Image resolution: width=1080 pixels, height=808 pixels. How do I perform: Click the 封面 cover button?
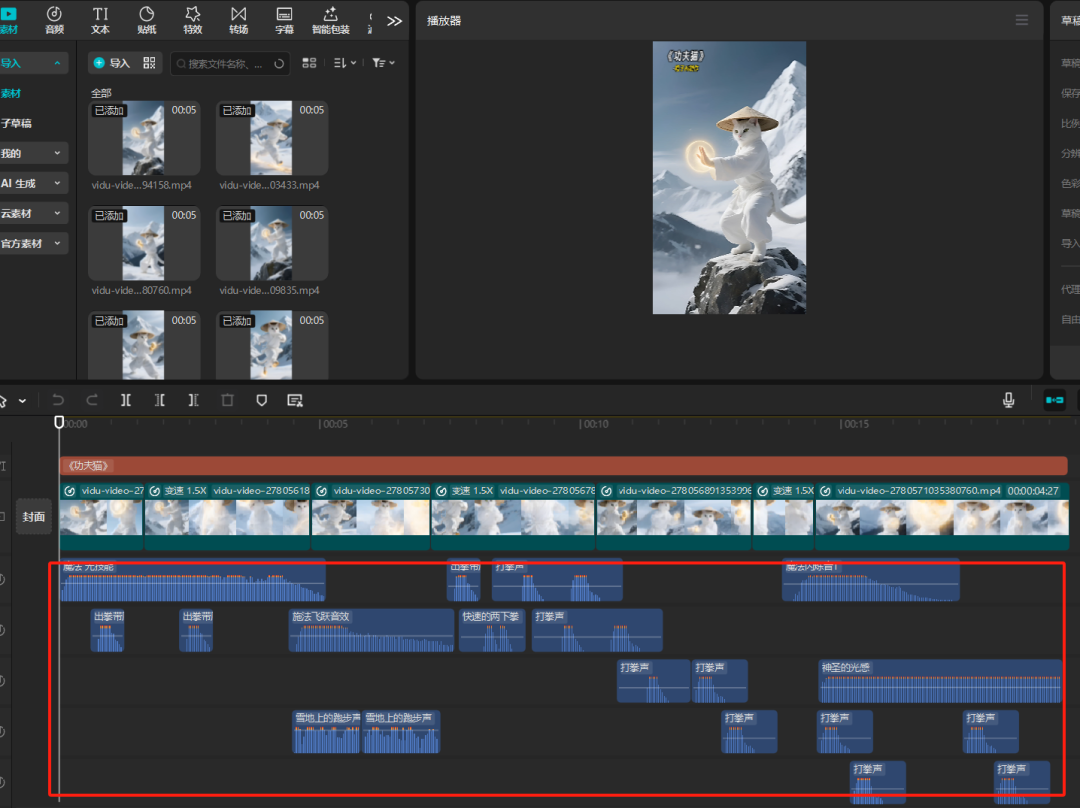(x=34, y=517)
